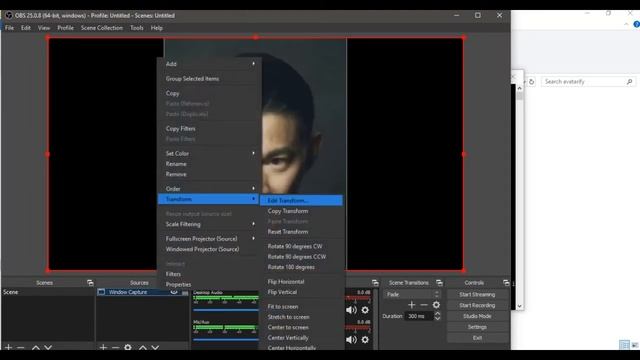Image resolution: width=640 pixels, height=360 pixels.
Task: Add a scene transition with plus icon
Action: click(x=411, y=305)
